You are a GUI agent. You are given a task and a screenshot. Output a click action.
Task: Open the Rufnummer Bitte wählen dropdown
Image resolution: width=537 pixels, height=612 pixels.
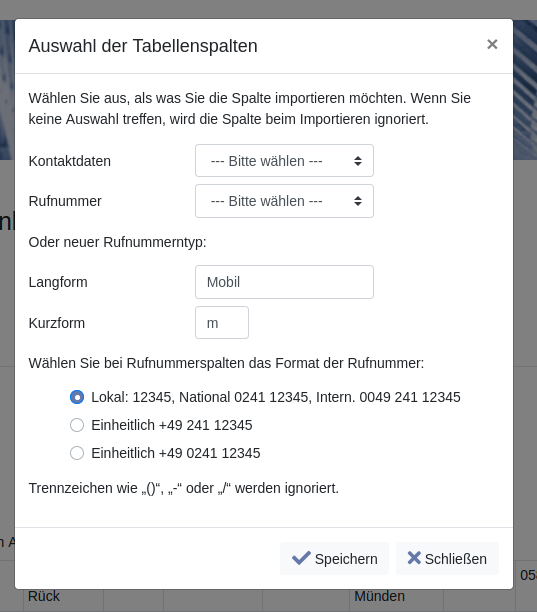pos(284,201)
